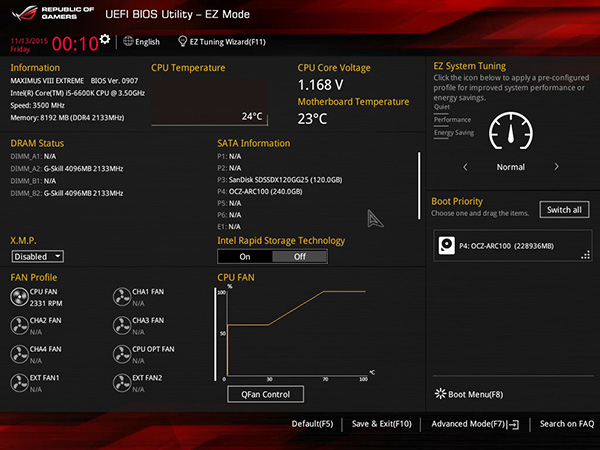Click MAXIMUS VIII EXTREME board name

click(x=47, y=81)
